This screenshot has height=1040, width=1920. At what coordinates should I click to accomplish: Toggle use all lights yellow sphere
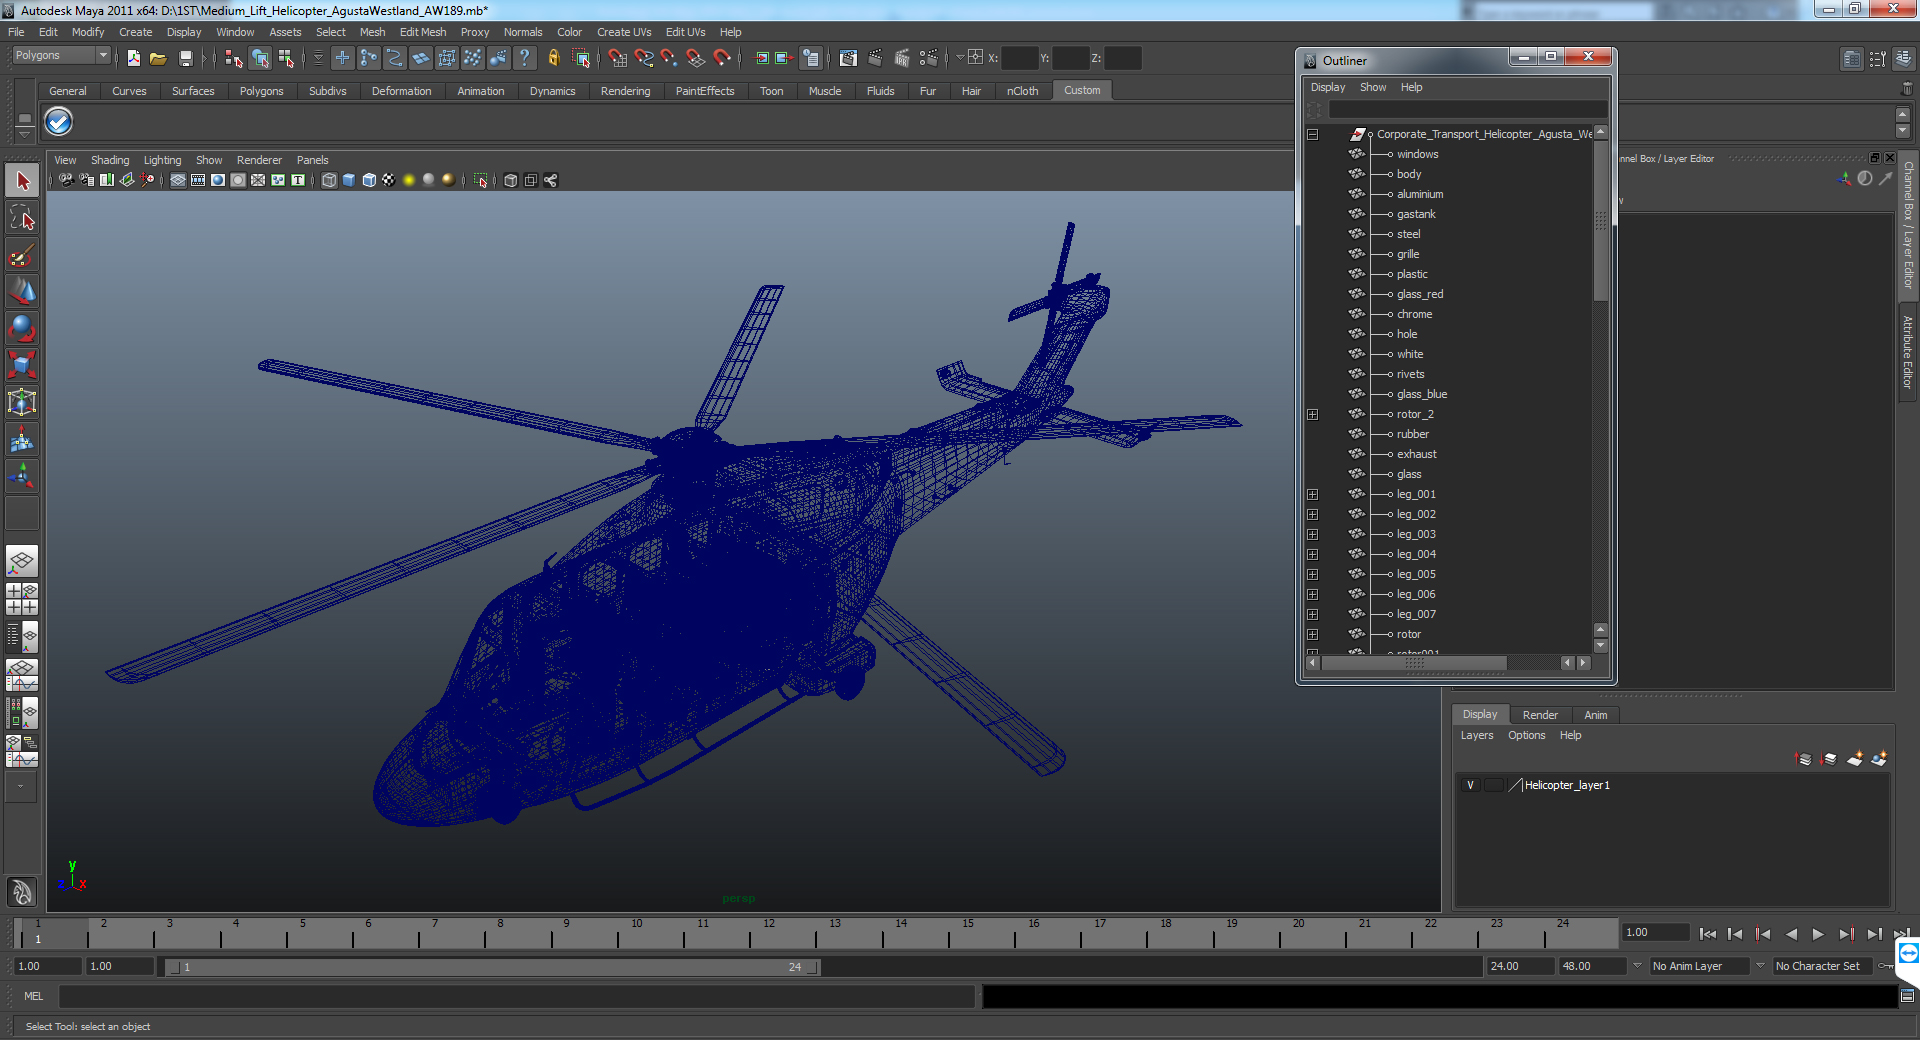click(409, 180)
